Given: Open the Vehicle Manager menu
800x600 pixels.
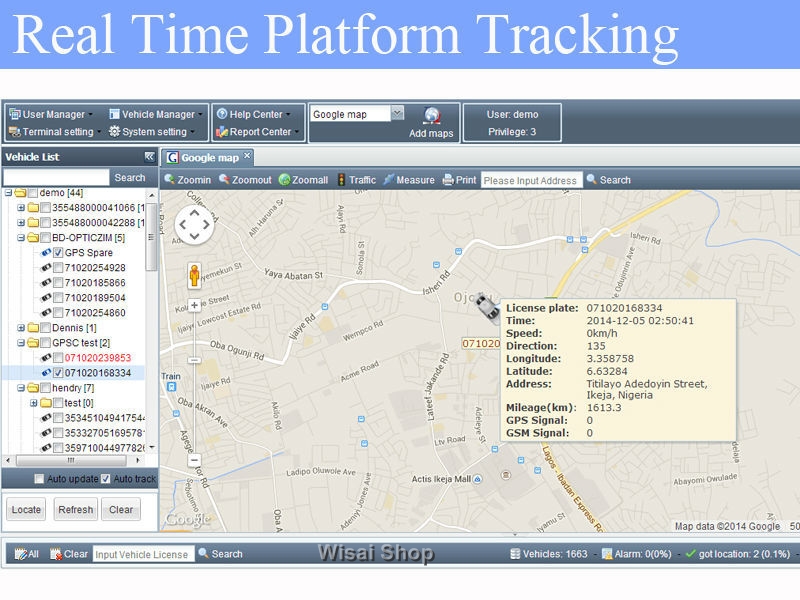Looking at the screenshot, I should point(156,114).
